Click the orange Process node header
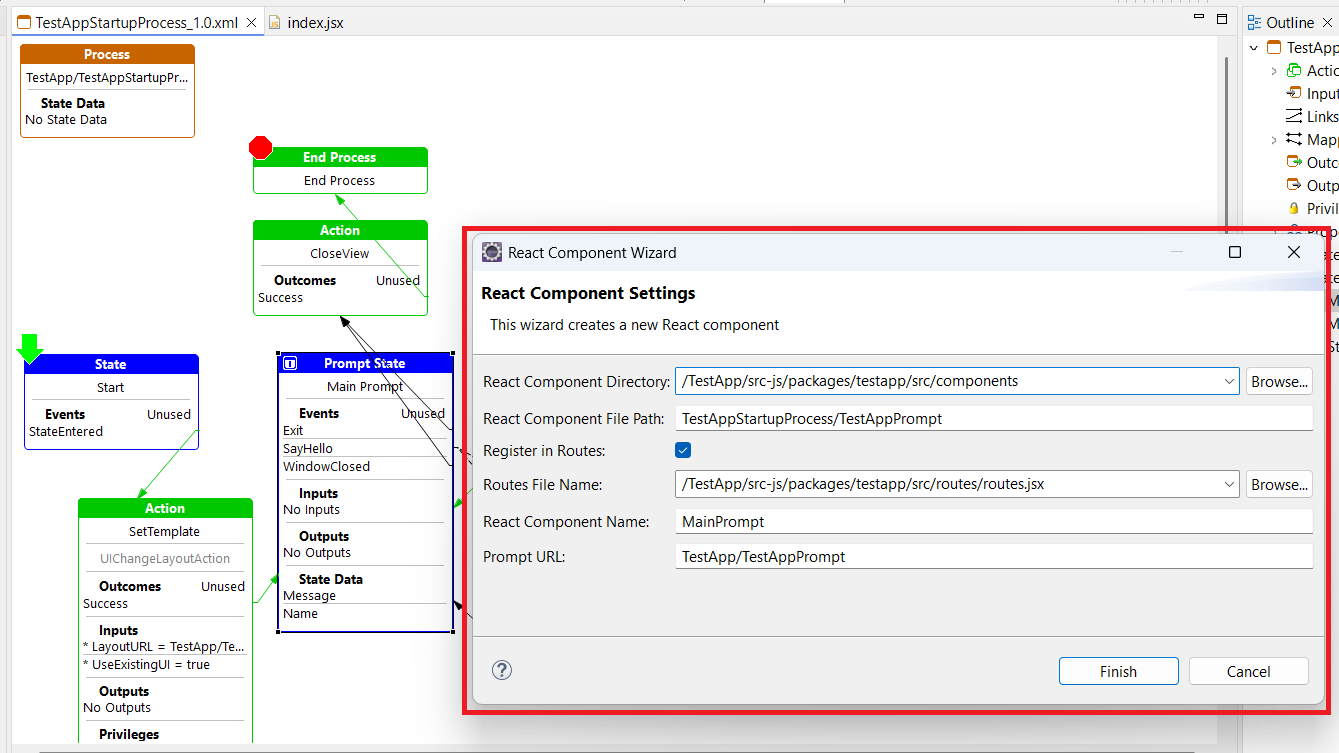Image resolution: width=1339 pixels, height=753 pixels. pos(107,54)
